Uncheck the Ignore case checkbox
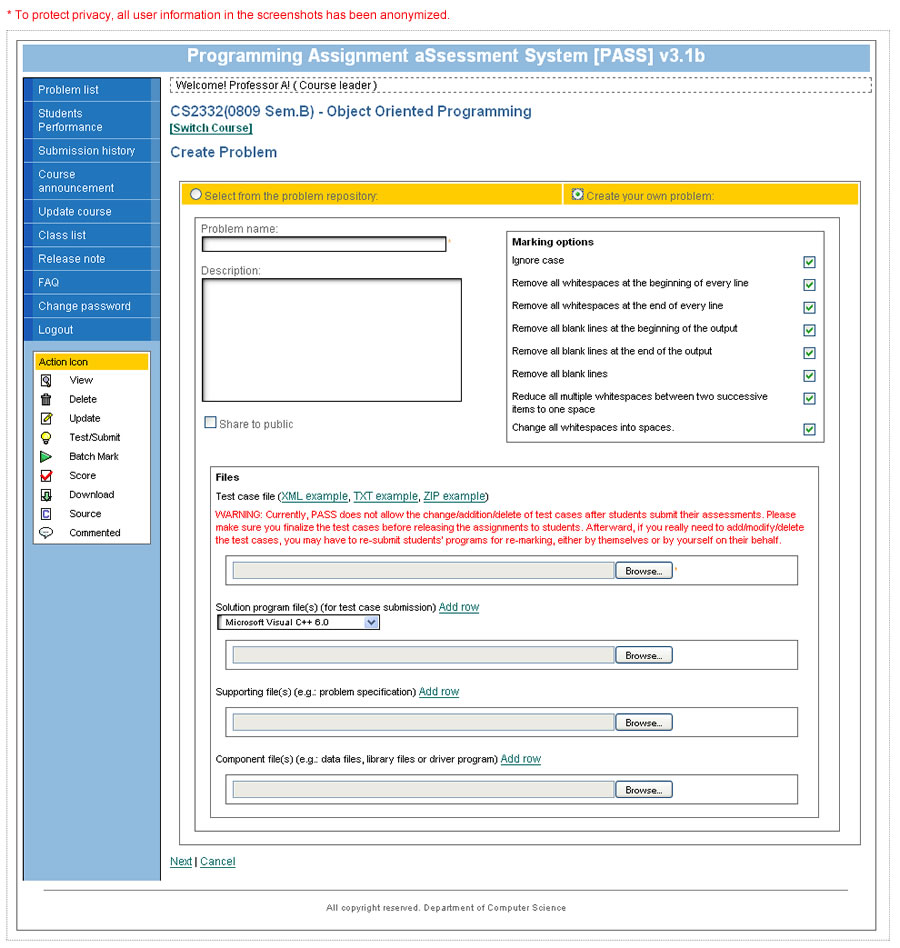This screenshot has height=948, width=900. [x=809, y=262]
